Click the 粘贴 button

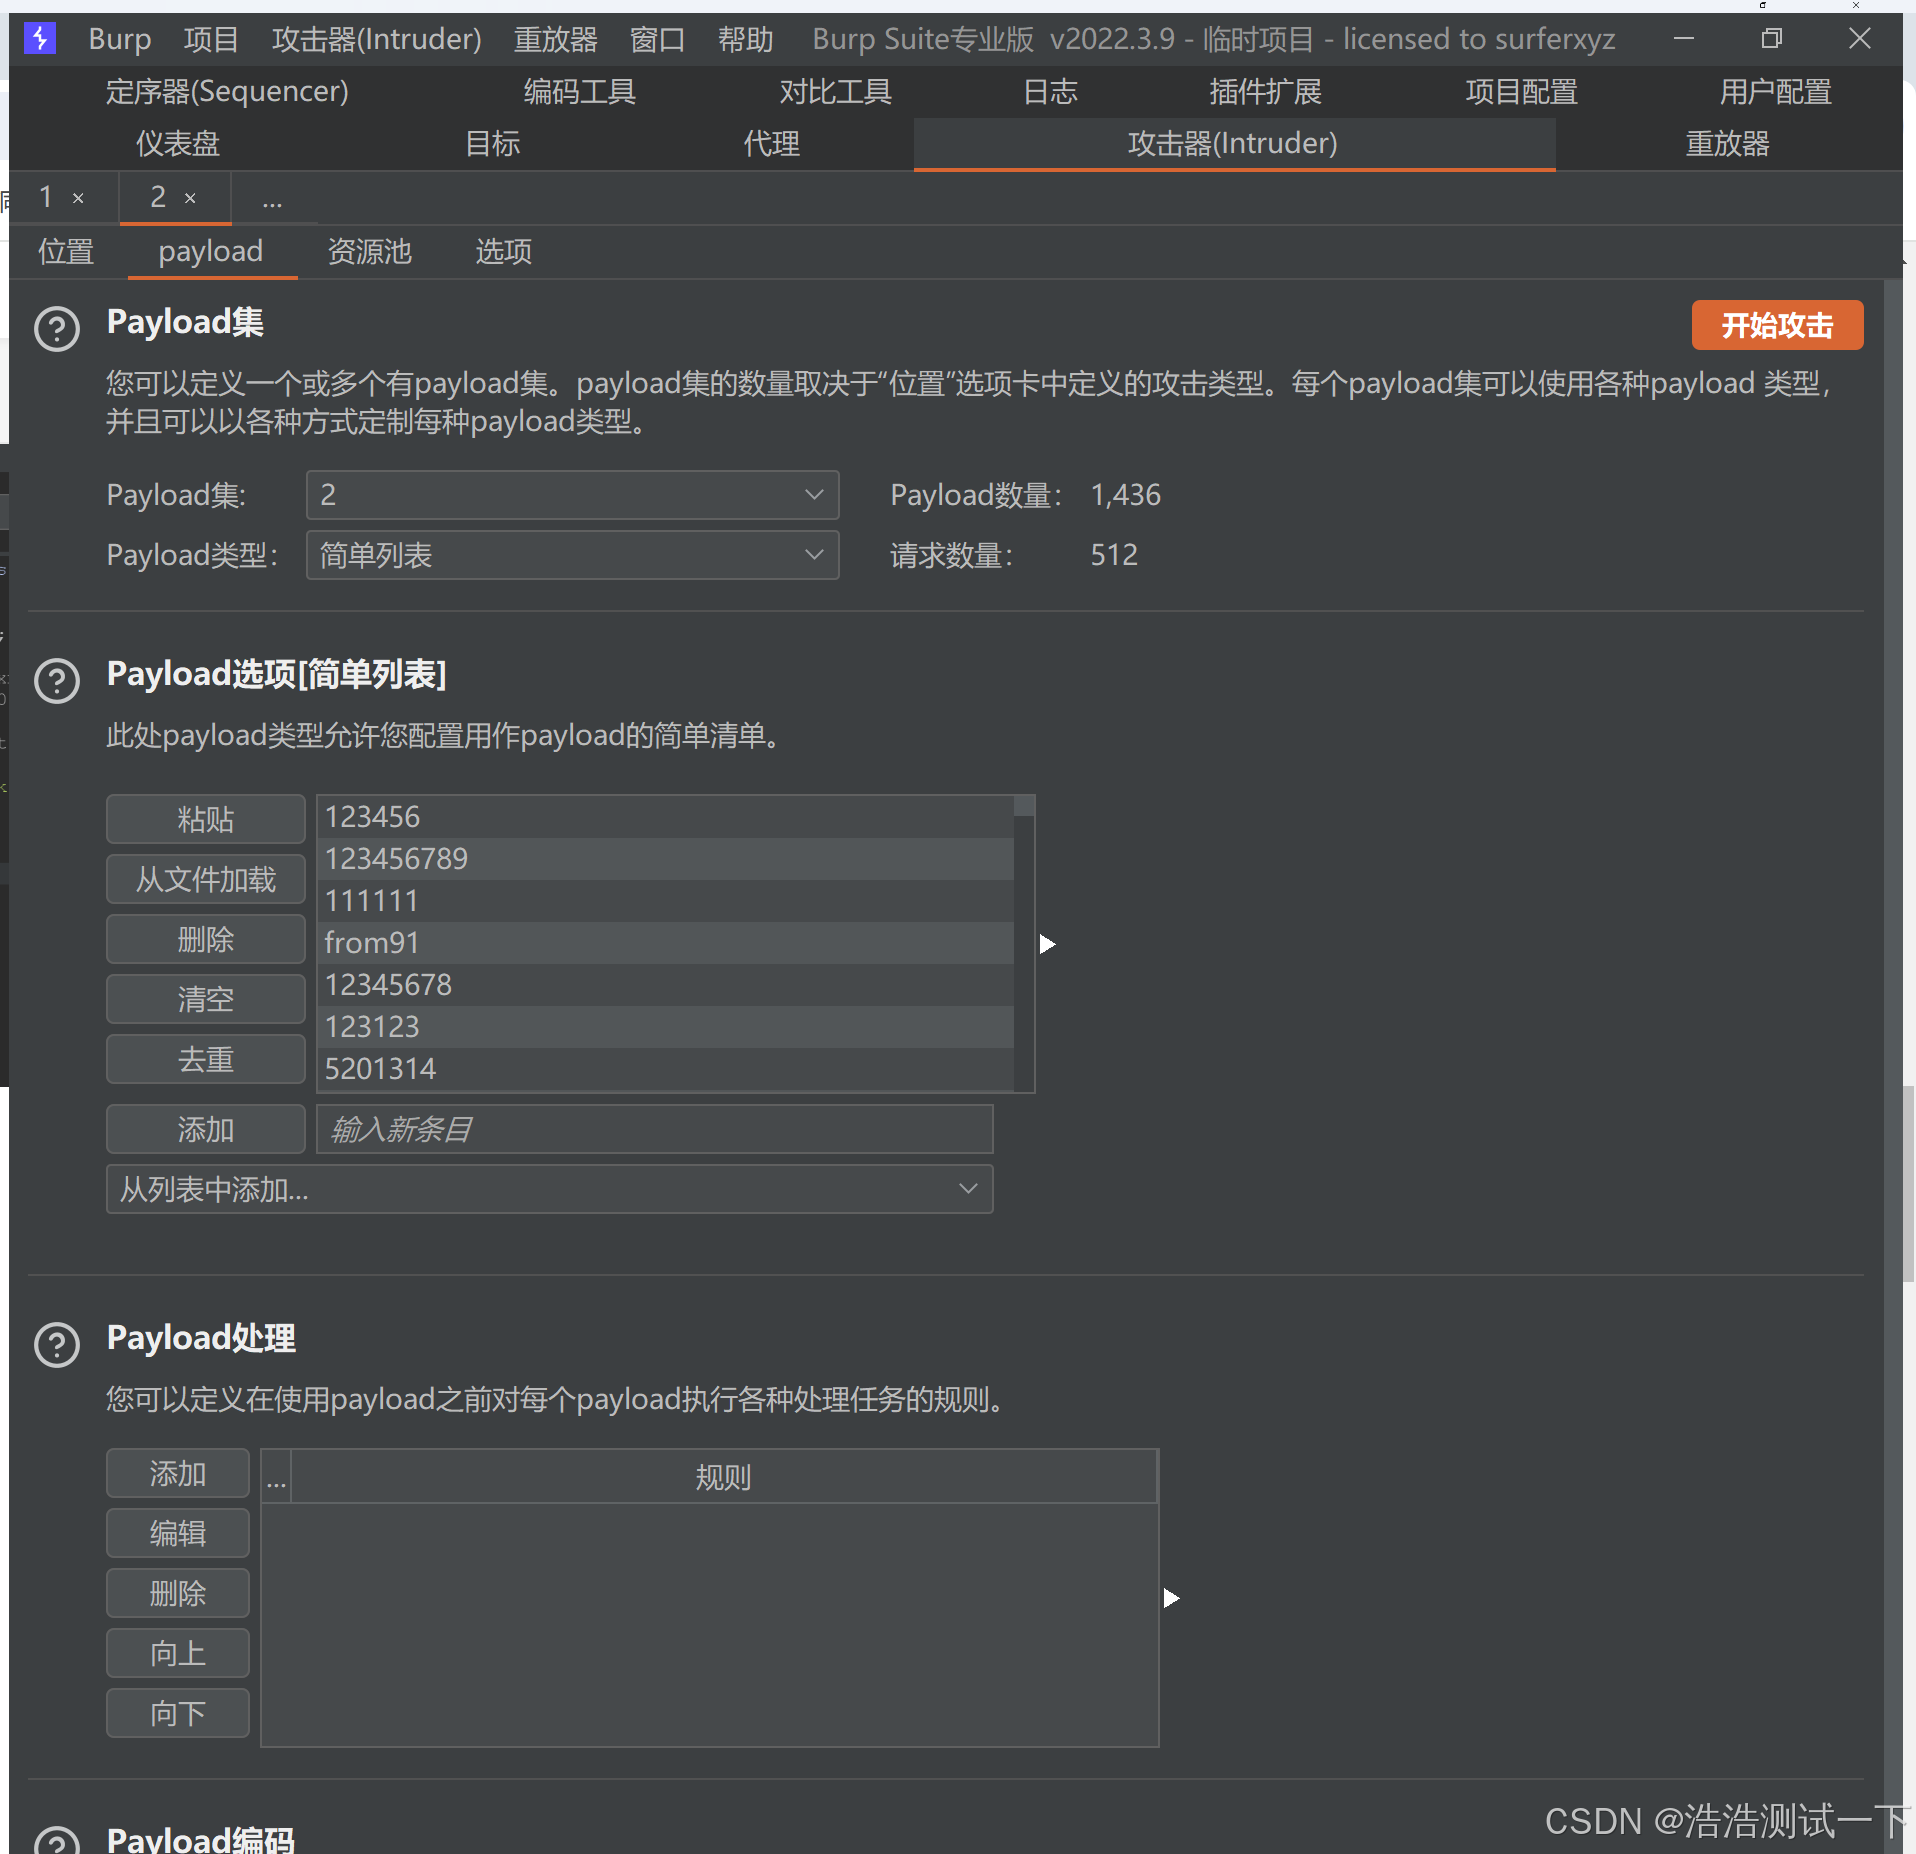click(x=206, y=819)
